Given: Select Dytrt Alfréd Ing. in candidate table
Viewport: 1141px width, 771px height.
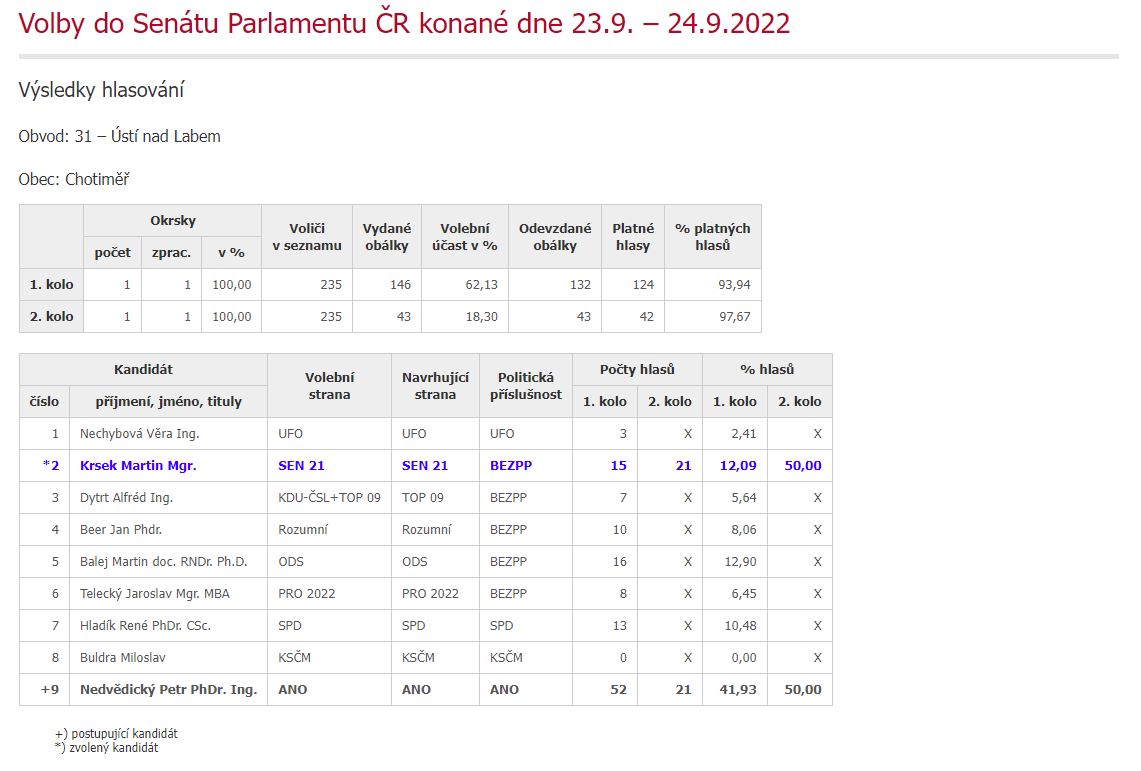Looking at the screenshot, I should 126,497.
